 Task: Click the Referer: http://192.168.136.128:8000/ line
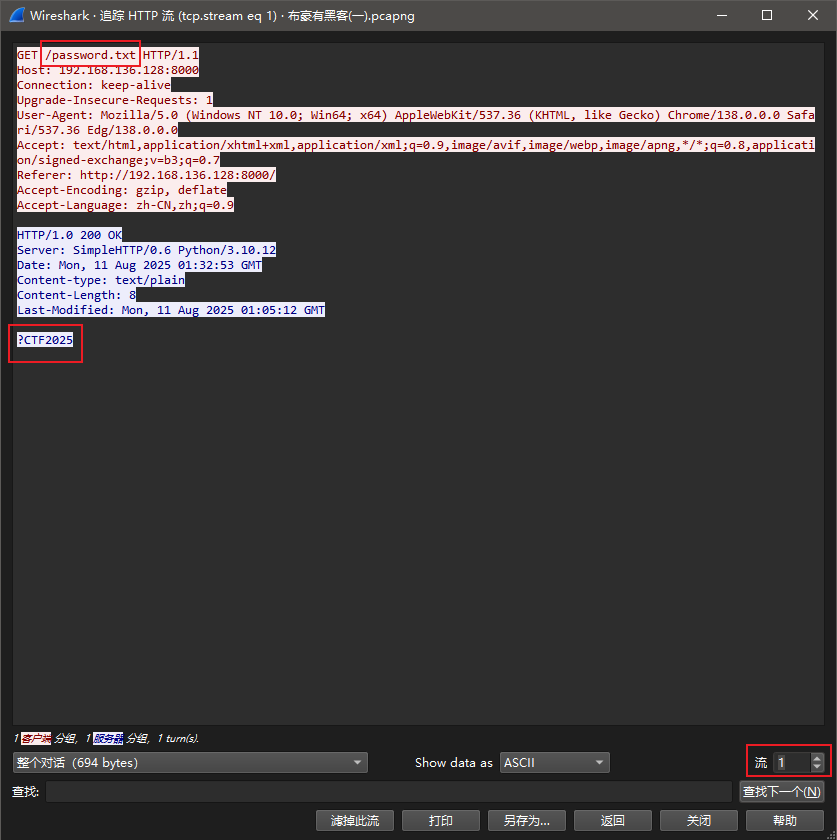click(x=146, y=175)
